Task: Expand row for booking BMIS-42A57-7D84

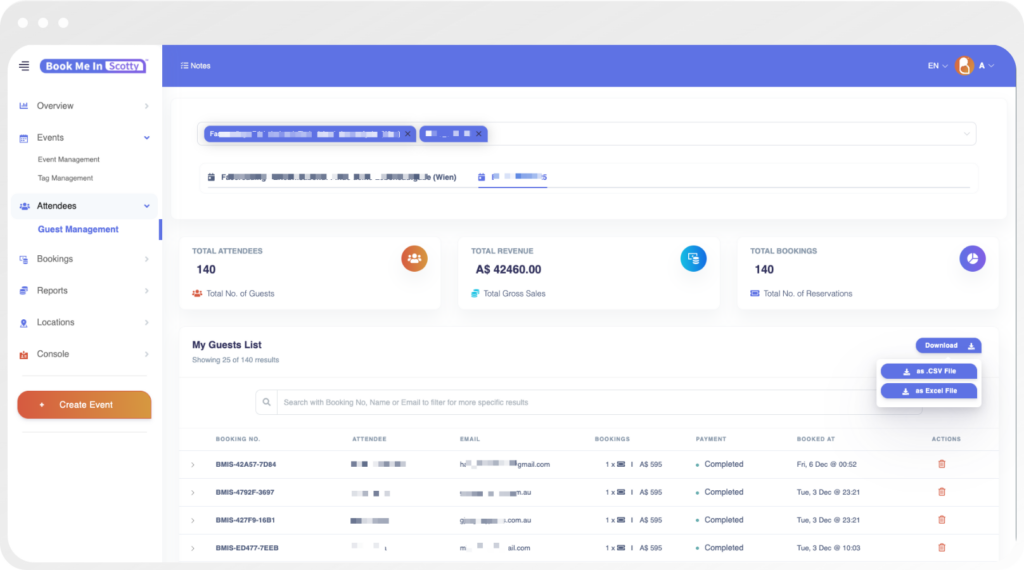Action: coord(192,465)
